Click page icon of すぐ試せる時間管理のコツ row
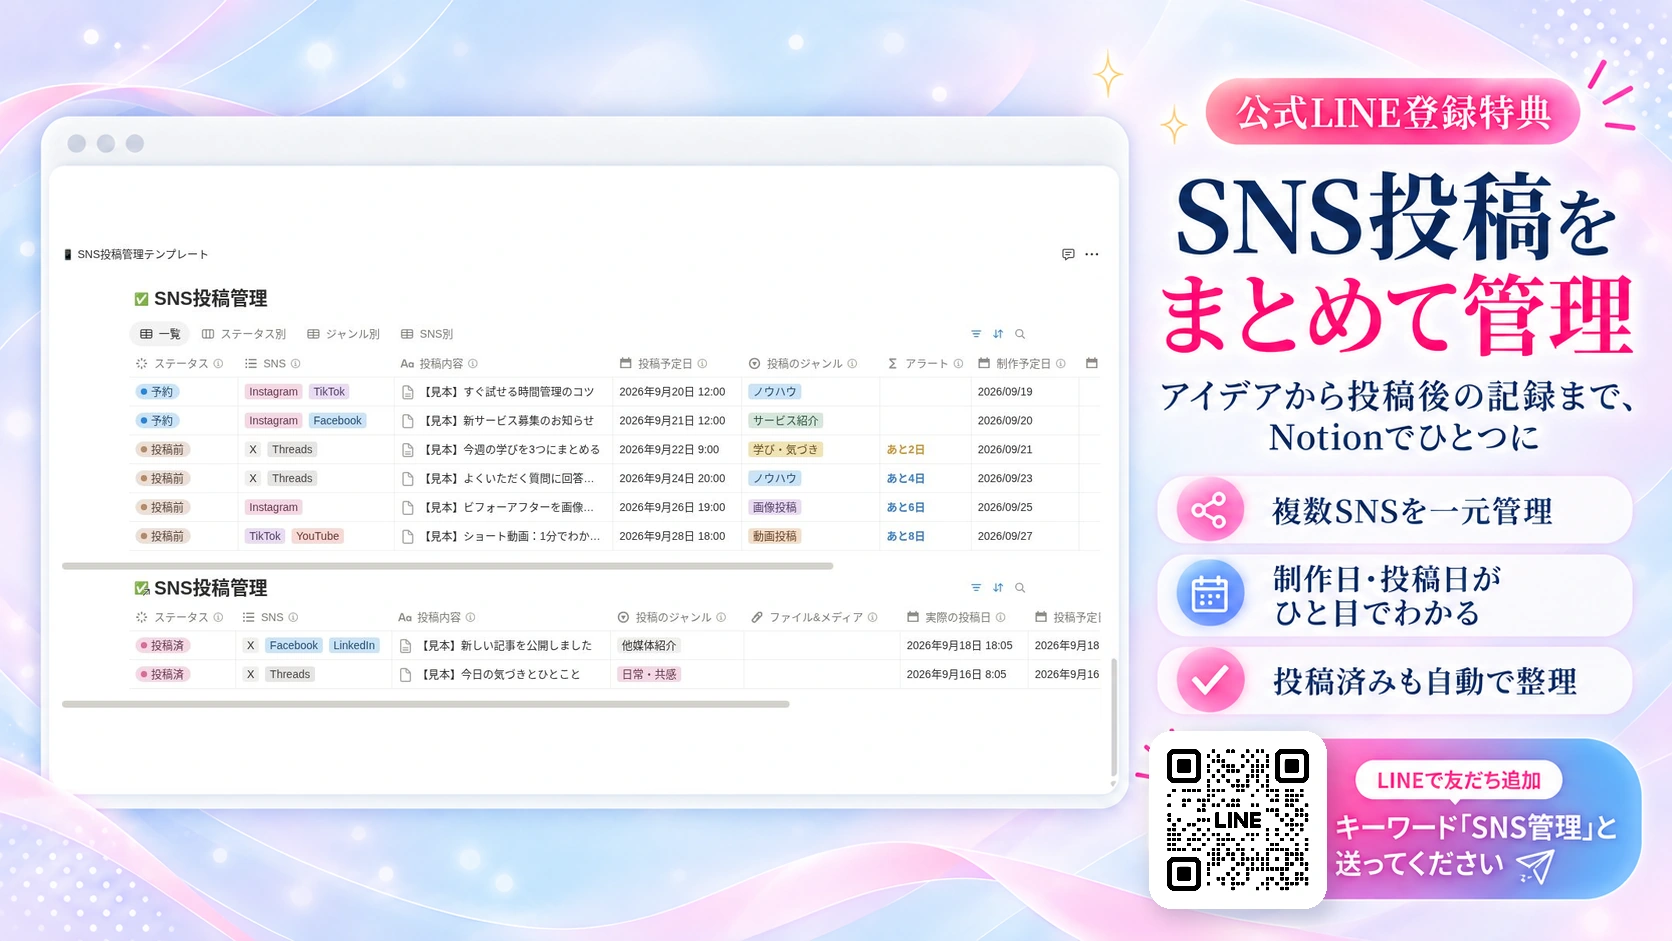The image size is (1672, 941). (408, 392)
